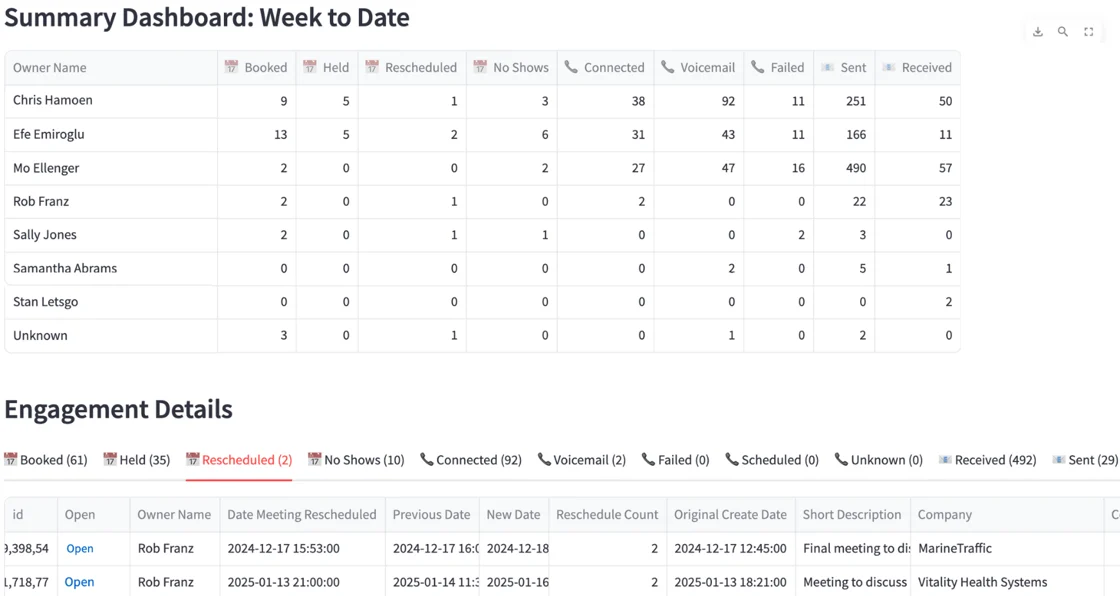Click the calendar icon in the Booked column header
This screenshot has height=596, width=1120.
point(230,67)
